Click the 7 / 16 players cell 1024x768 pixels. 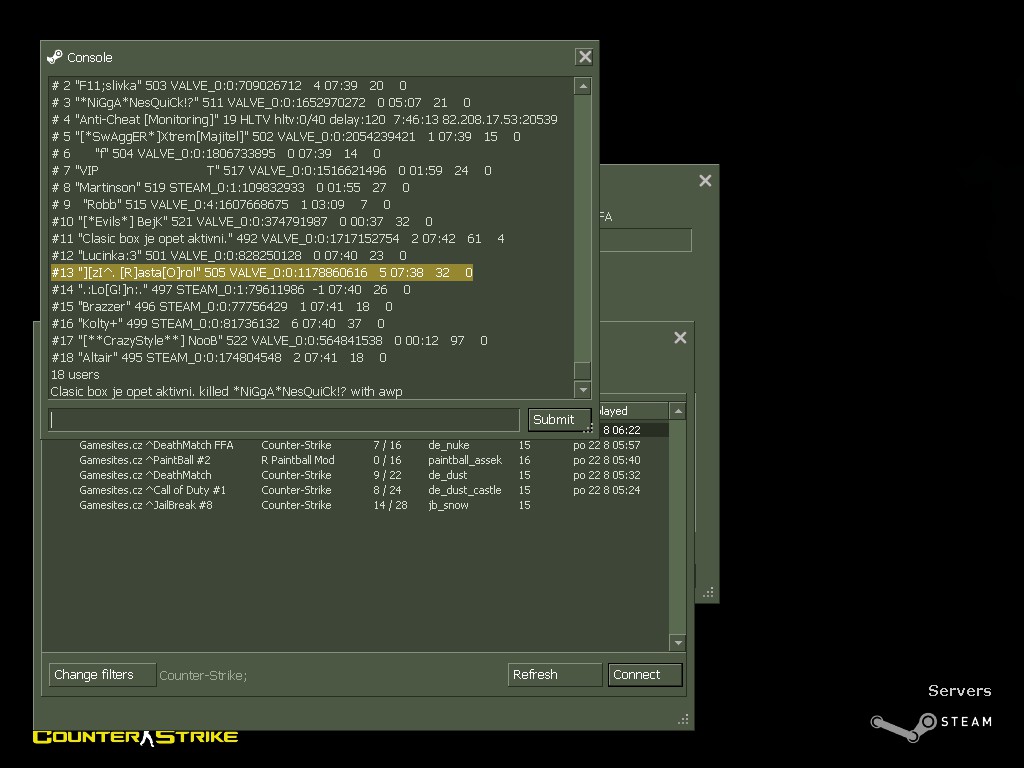(x=387, y=445)
